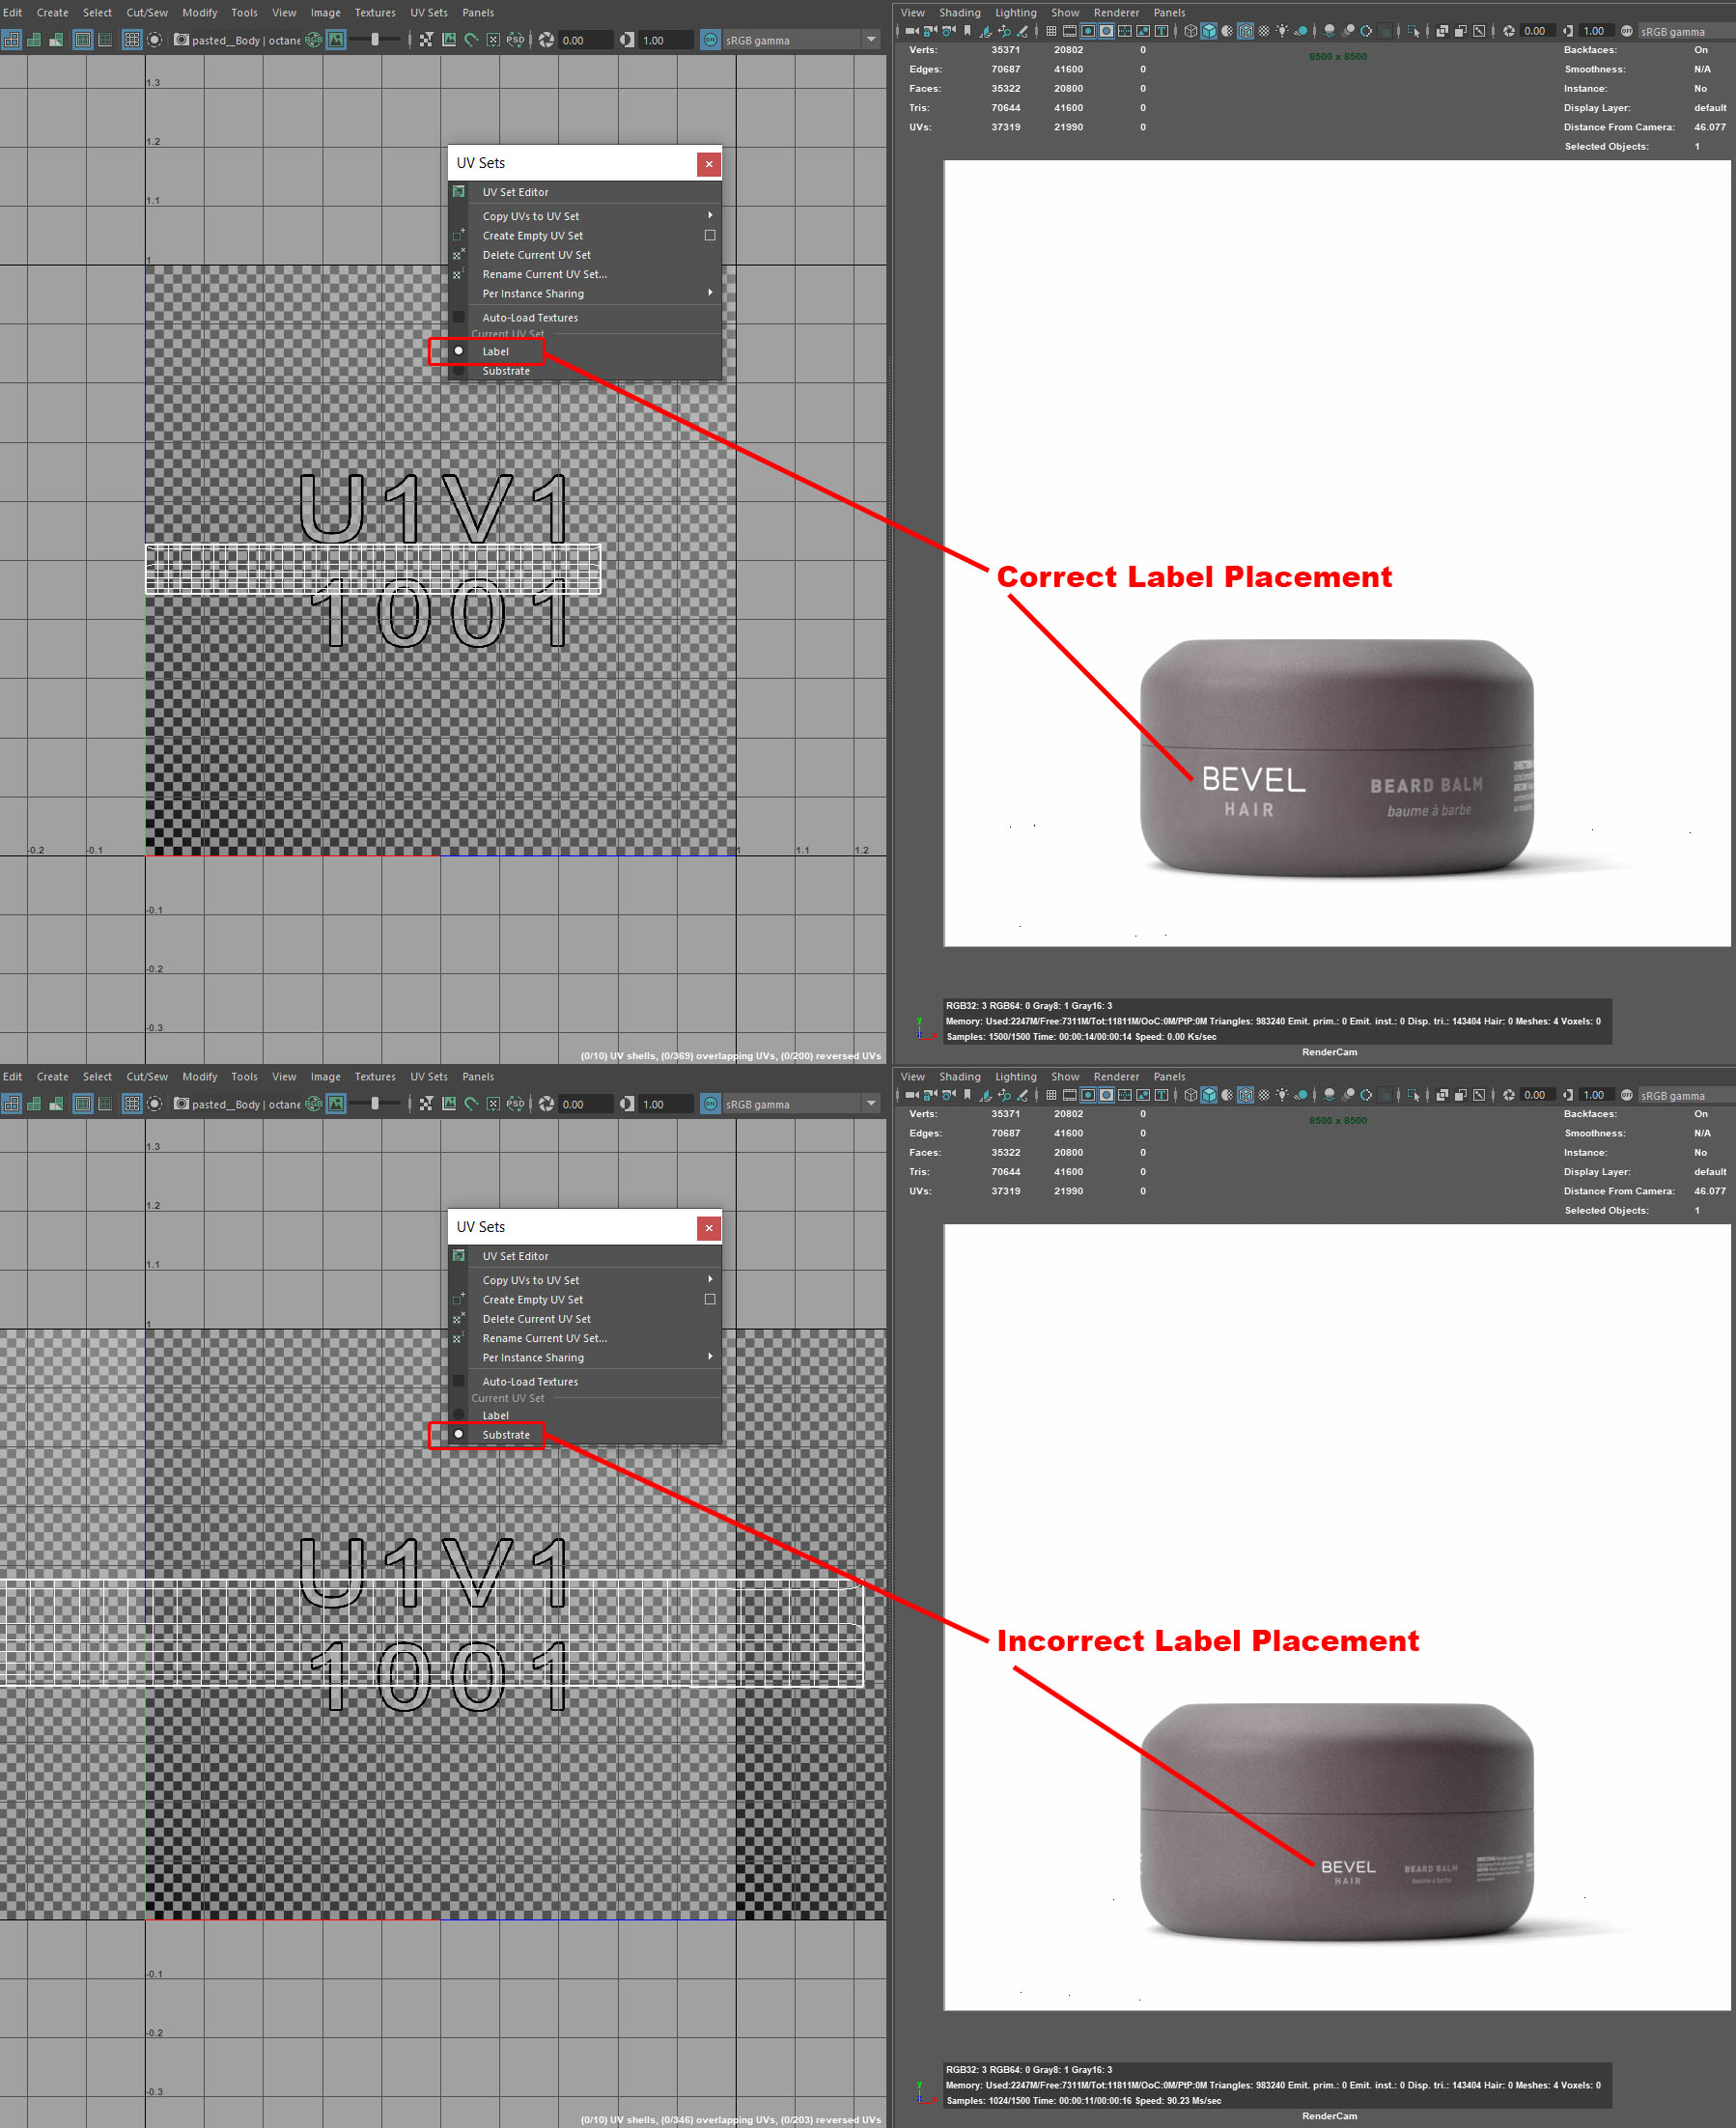Open the UV Sets menu in upper UV editor

429,13
